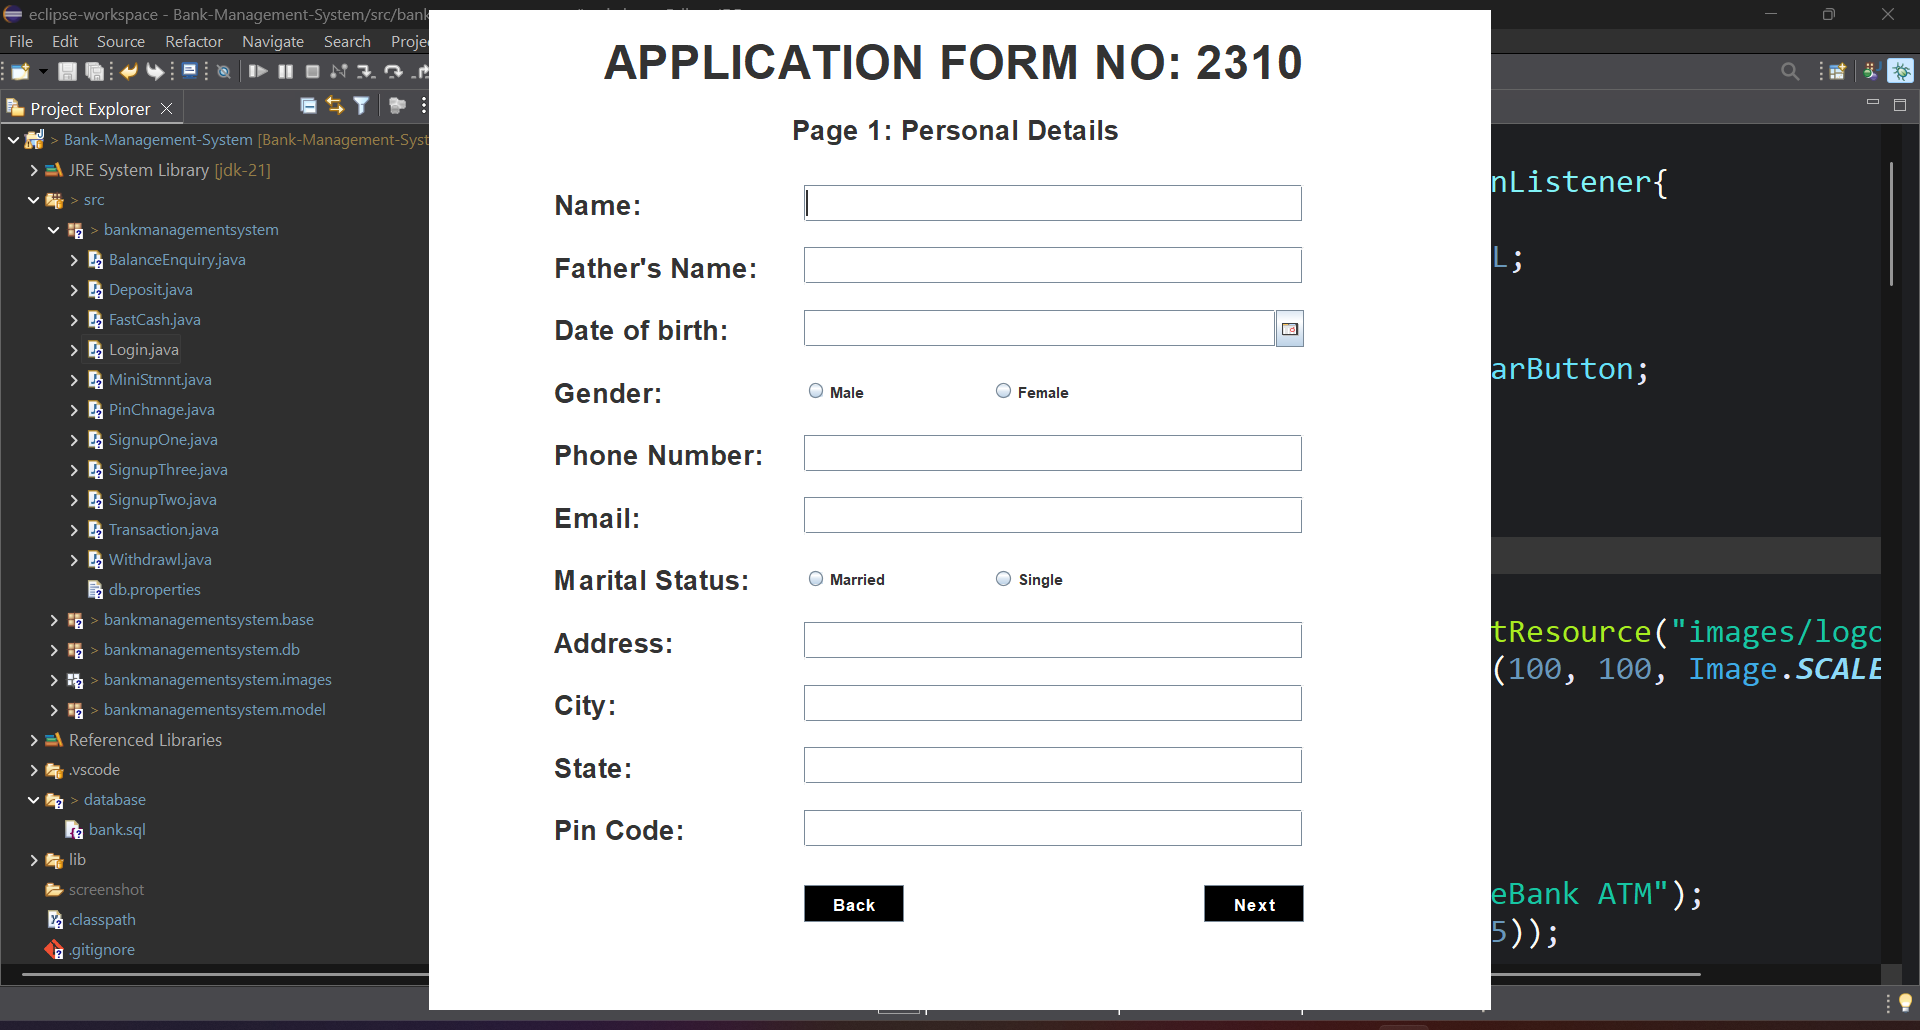
Task: Collapse the bankmanagementsystem package
Action: (x=54, y=230)
